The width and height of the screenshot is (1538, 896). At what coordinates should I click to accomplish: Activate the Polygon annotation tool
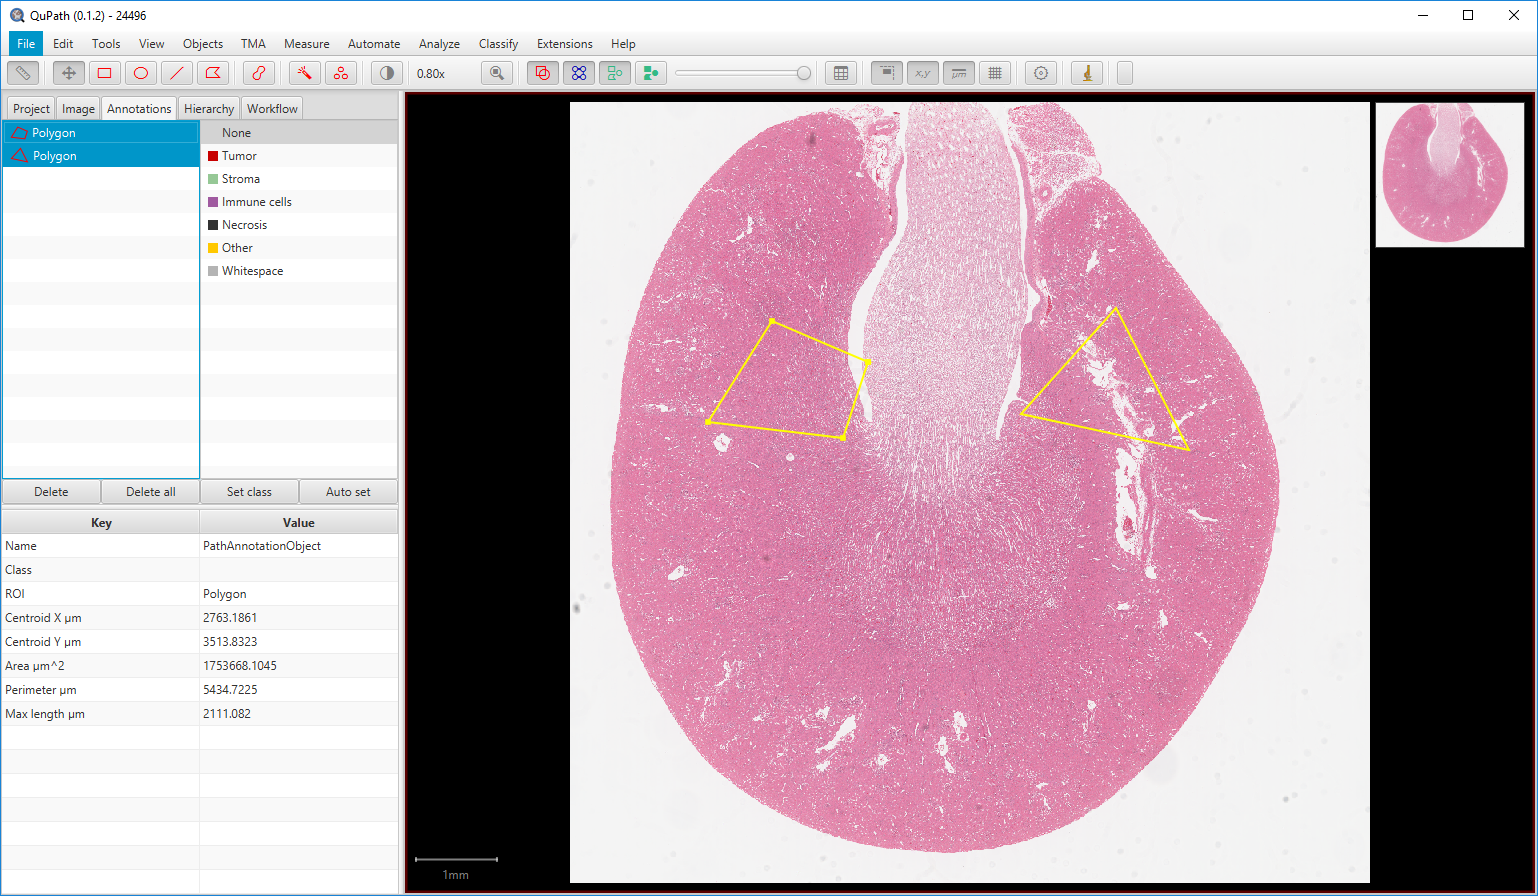point(213,72)
